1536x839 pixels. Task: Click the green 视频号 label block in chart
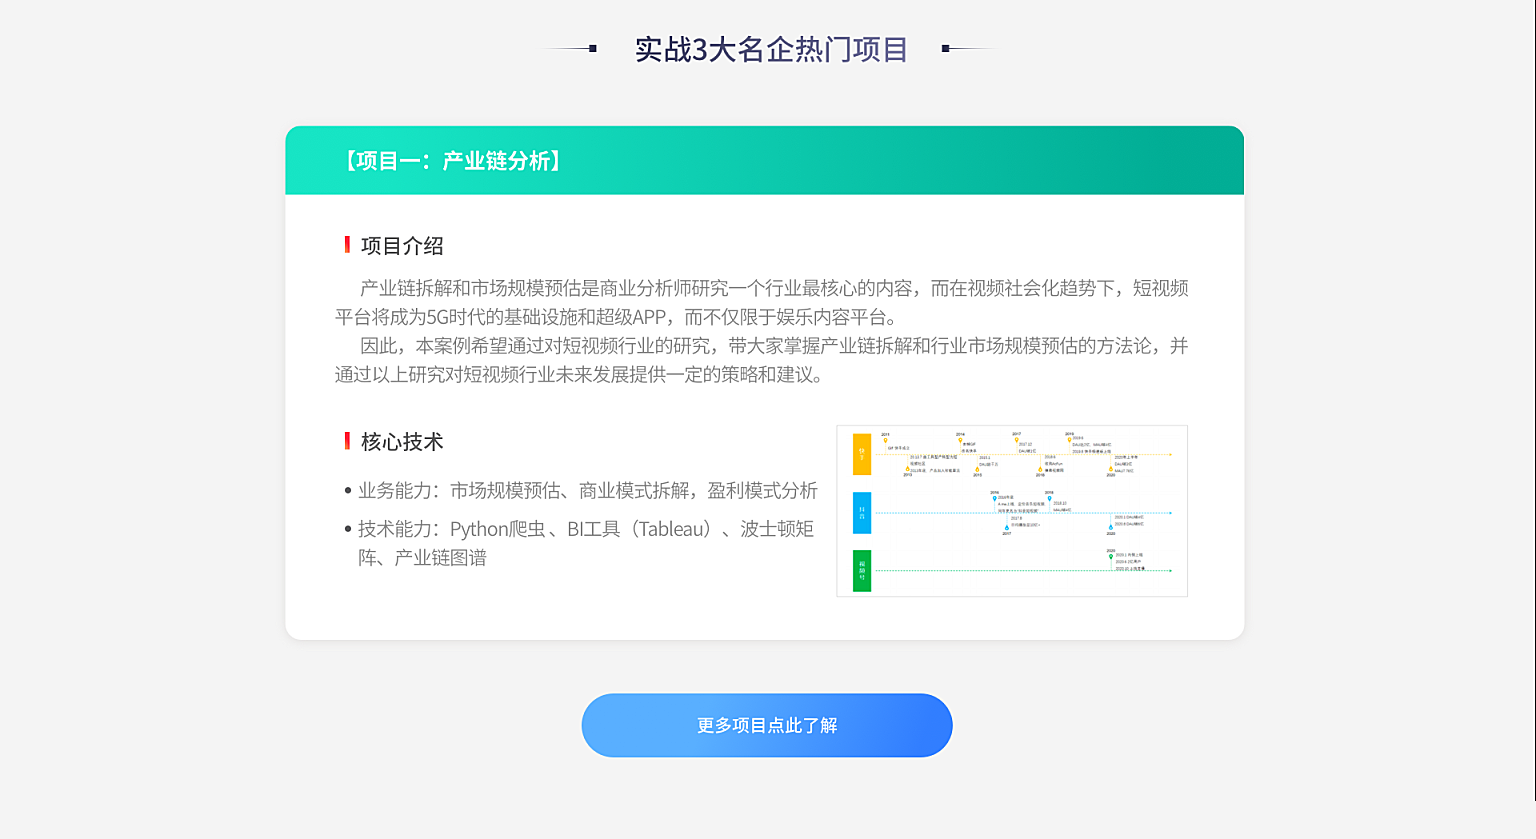(x=861, y=570)
